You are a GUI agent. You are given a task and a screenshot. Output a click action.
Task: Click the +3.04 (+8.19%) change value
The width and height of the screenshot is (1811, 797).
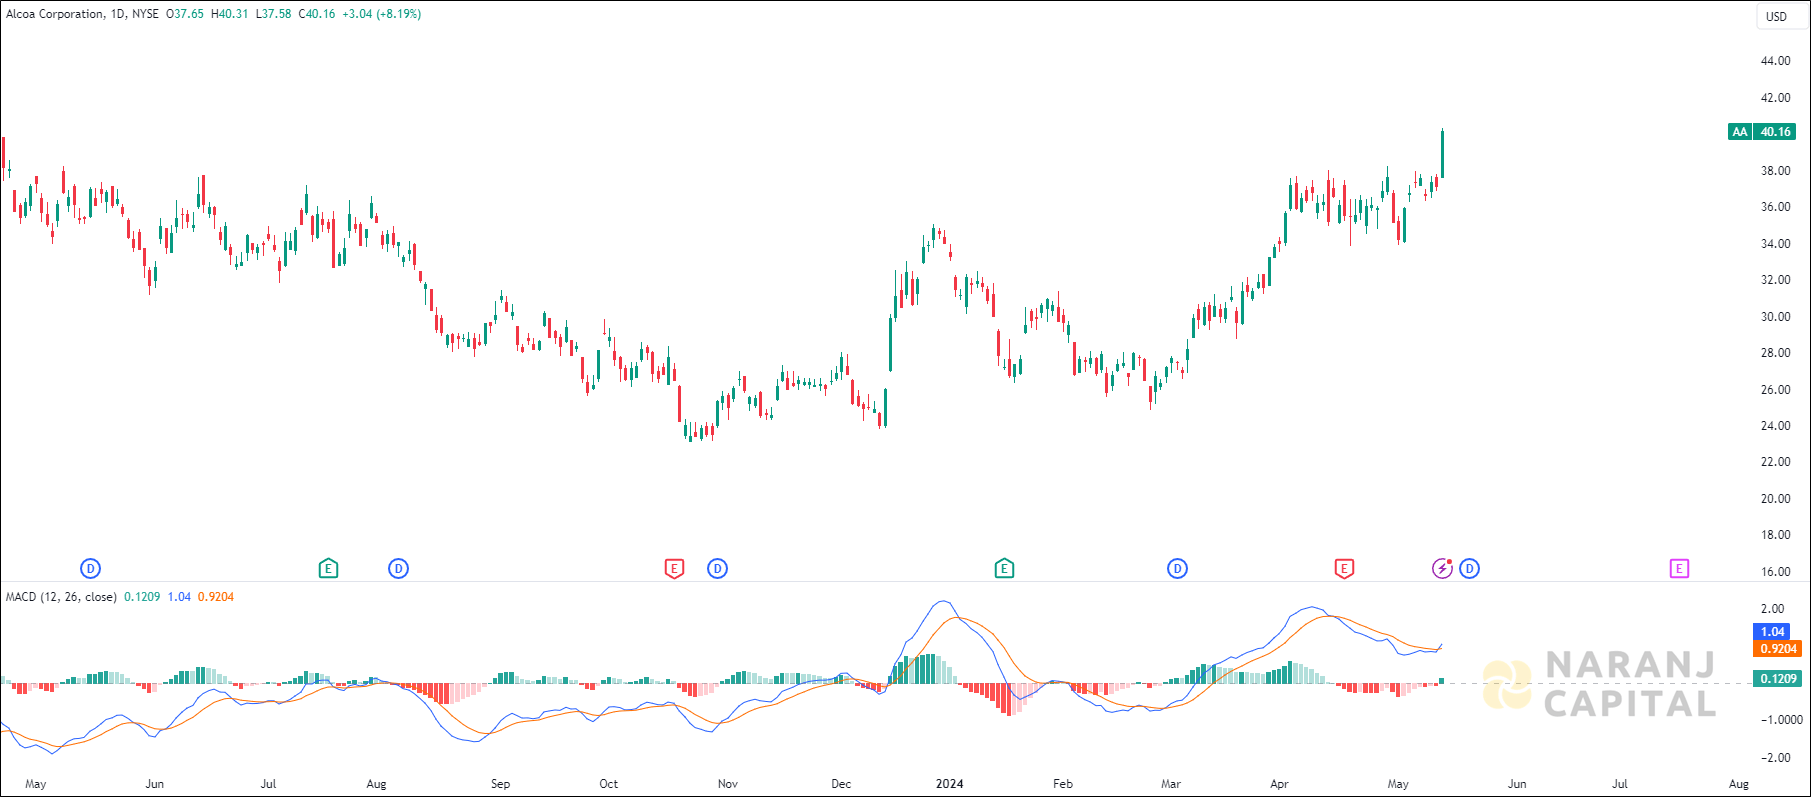pyautogui.click(x=382, y=14)
